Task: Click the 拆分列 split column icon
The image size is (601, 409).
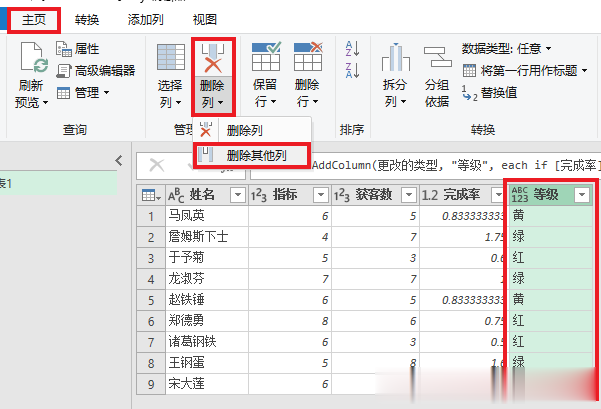Action: click(396, 57)
